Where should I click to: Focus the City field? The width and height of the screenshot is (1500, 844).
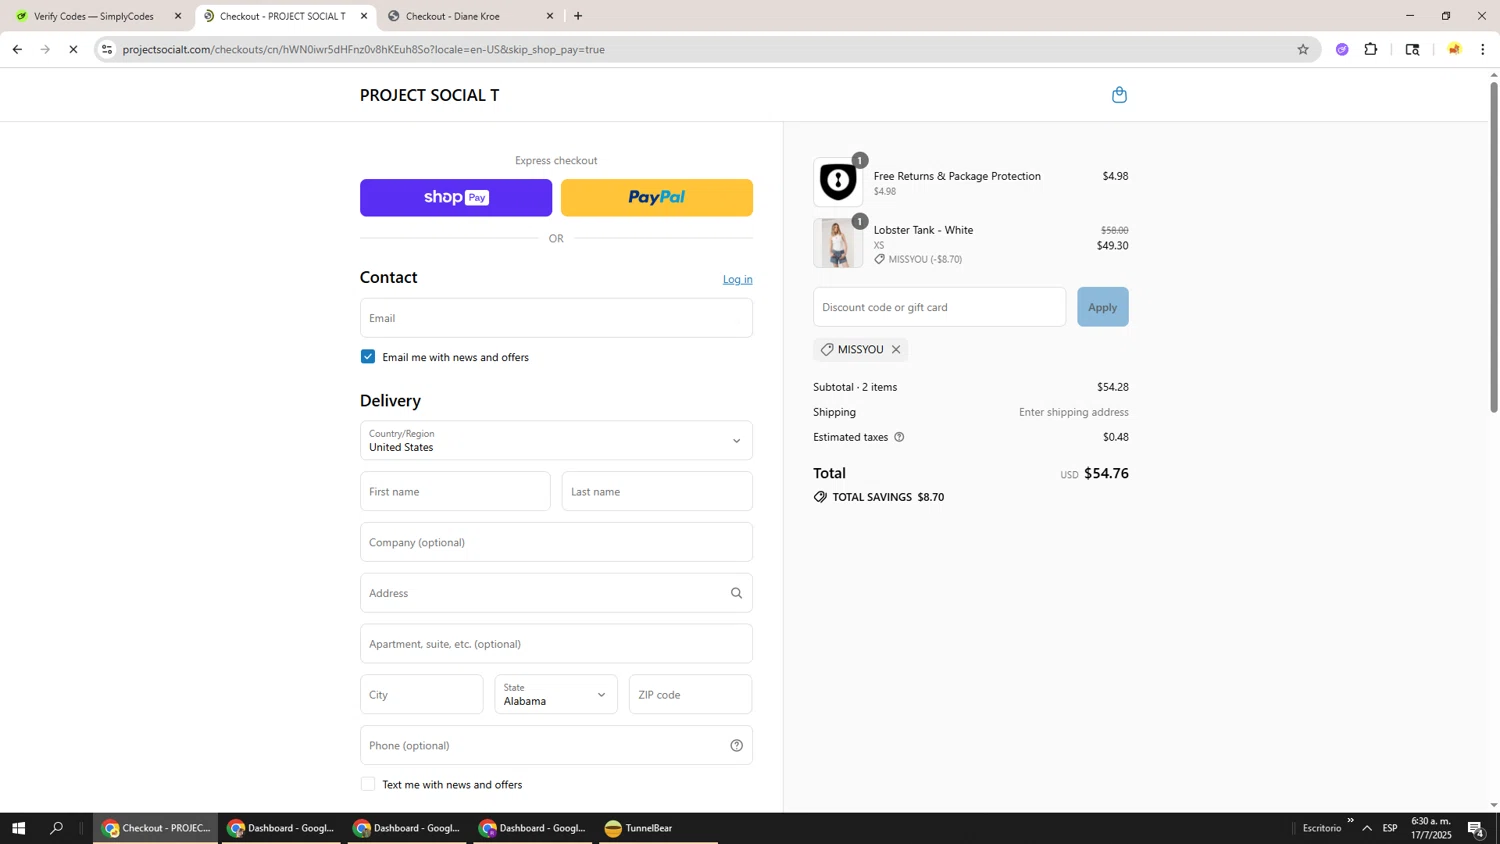click(422, 695)
